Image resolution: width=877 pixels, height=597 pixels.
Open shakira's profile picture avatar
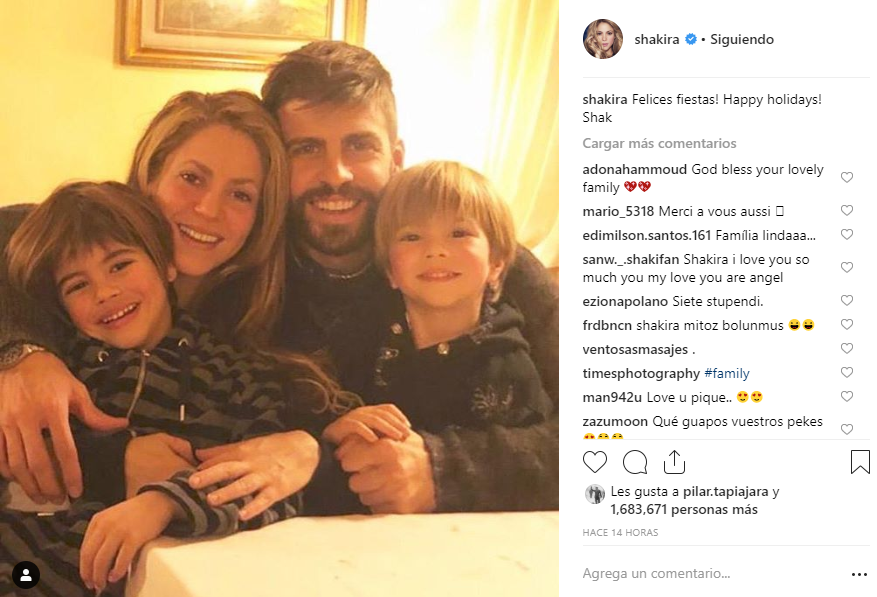[603, 39]
